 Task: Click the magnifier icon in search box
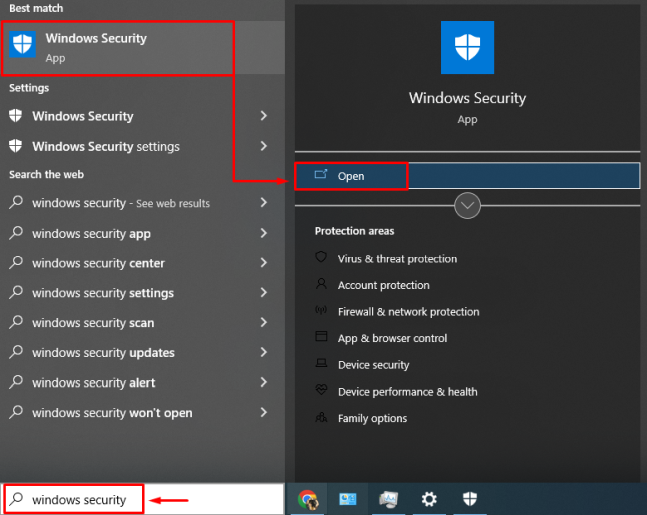(x=16, y=498)
